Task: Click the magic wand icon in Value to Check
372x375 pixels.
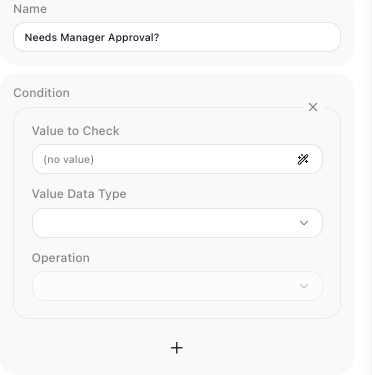Action: pyautogui.click(x=303, y=159)
